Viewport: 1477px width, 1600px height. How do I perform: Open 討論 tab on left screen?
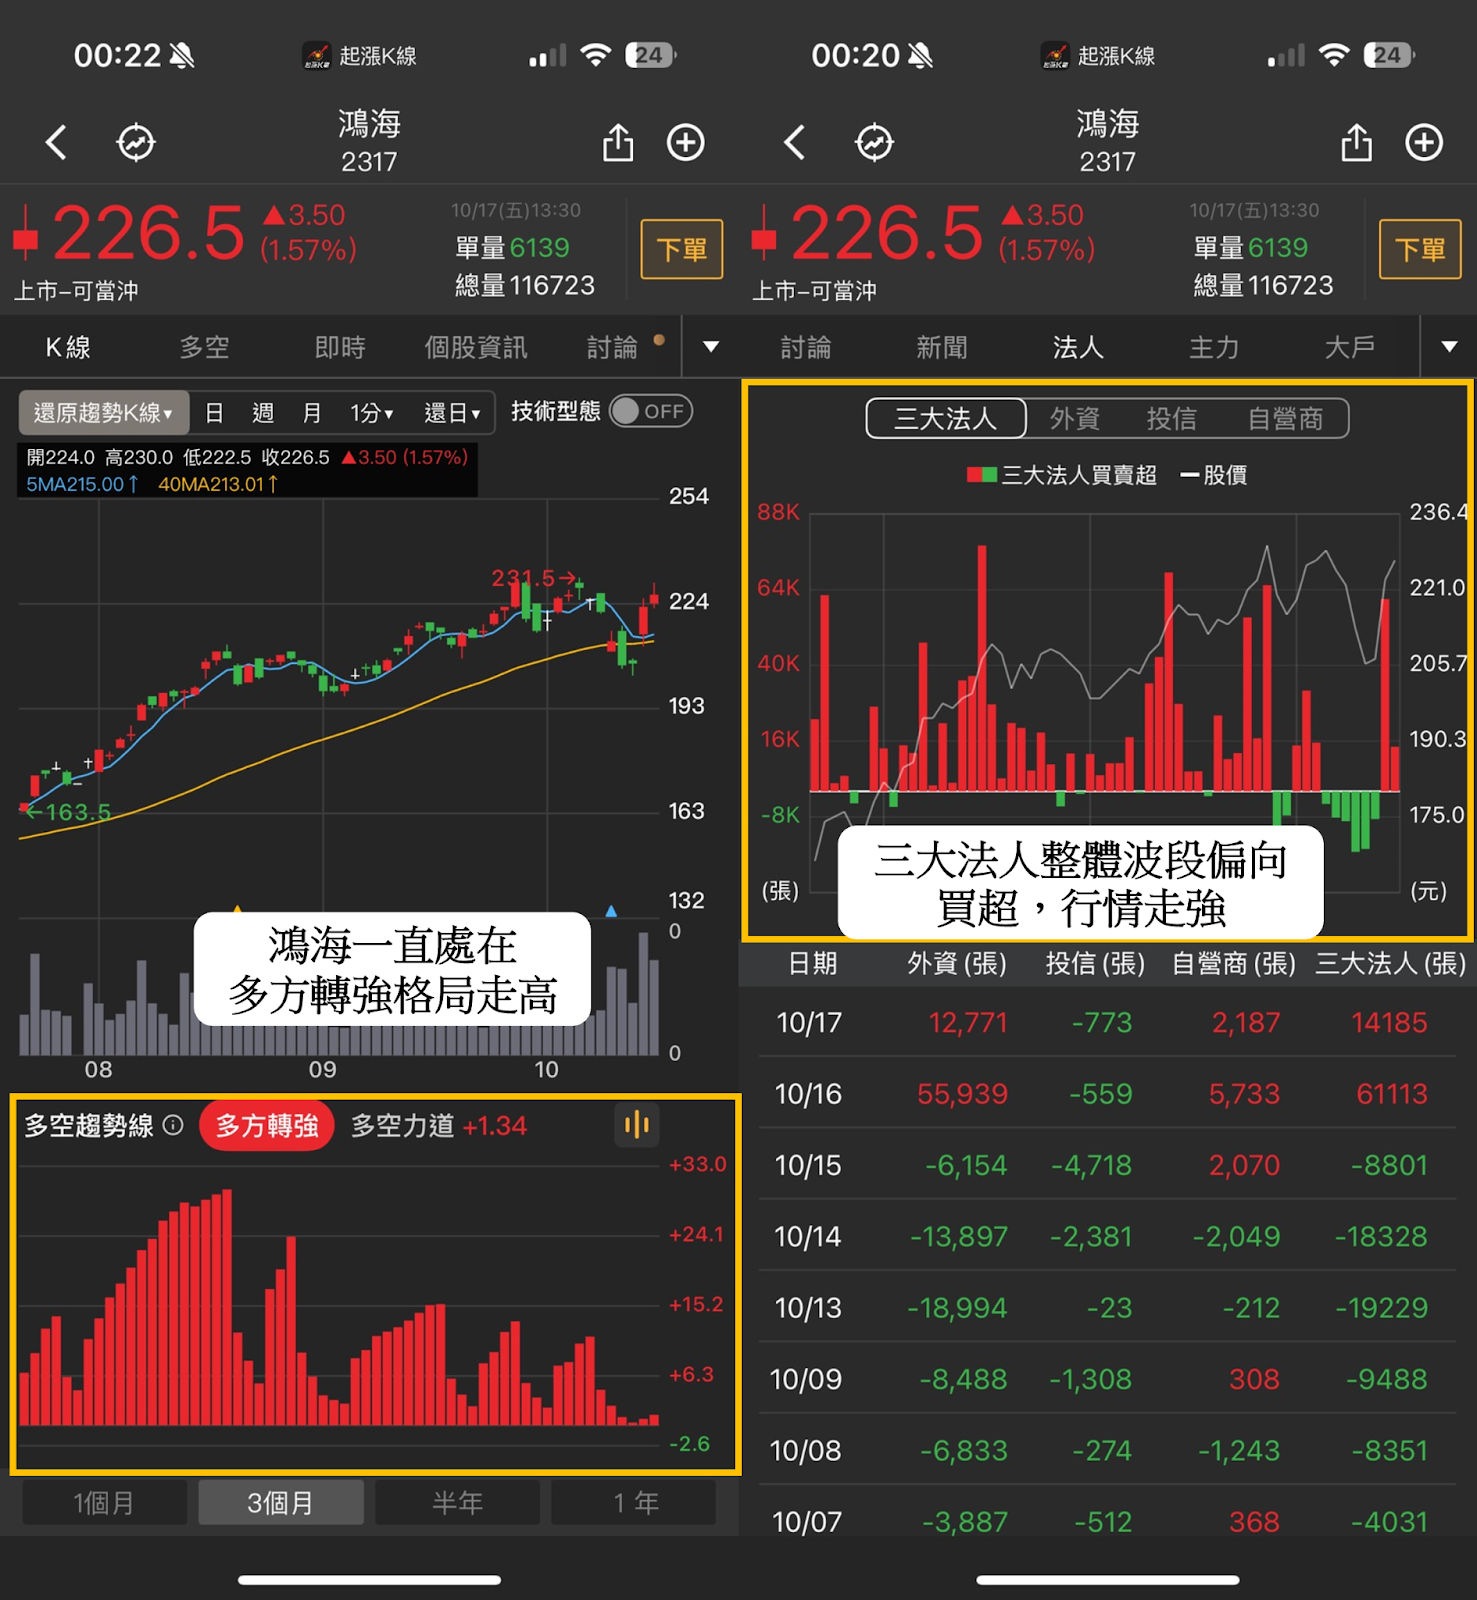point(612,347)
